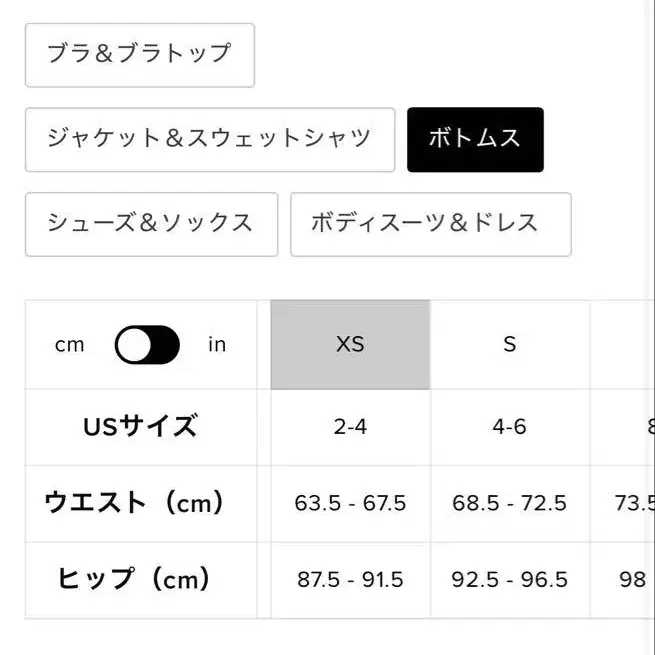Click the 68.5 - 72.5 waist cell
655x655 pixels.
510,503
